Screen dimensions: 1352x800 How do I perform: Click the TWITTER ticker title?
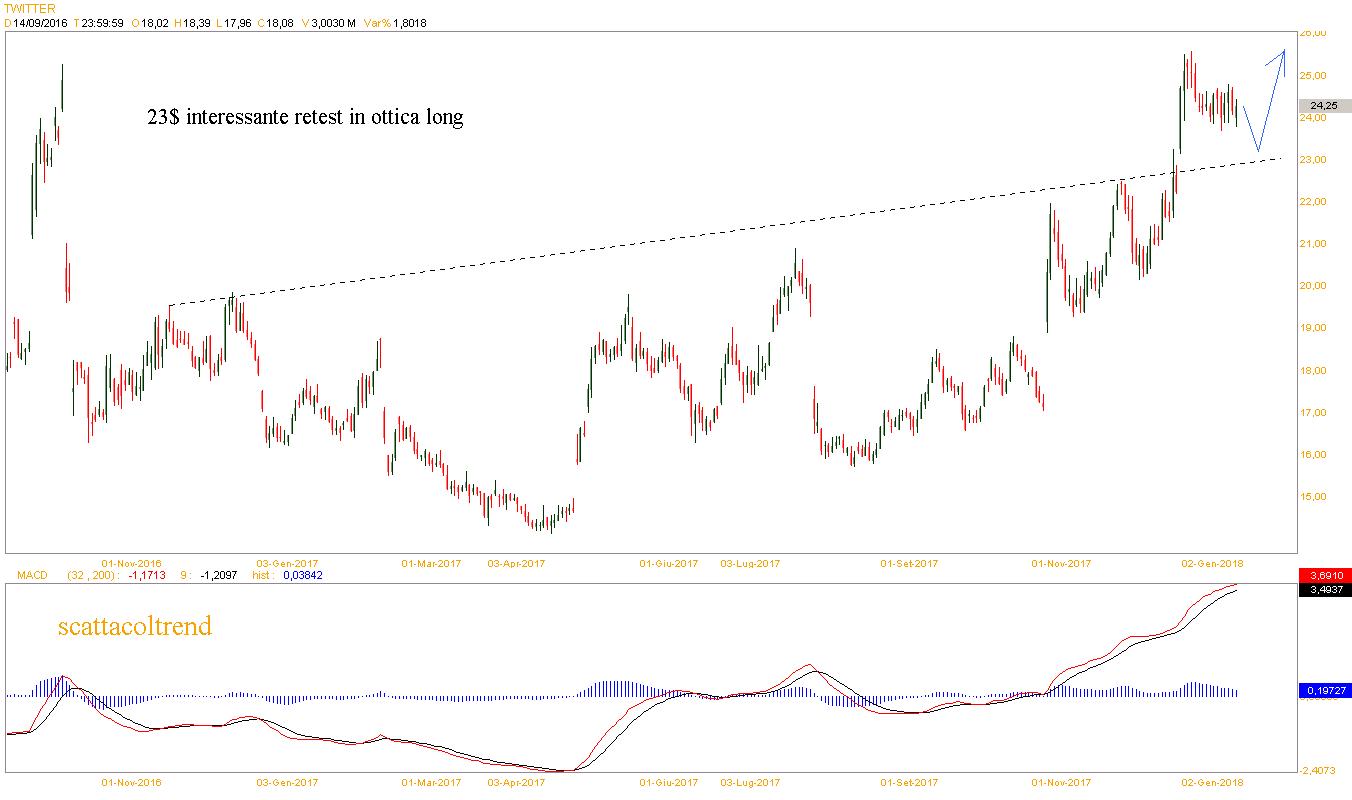[30, 8]
